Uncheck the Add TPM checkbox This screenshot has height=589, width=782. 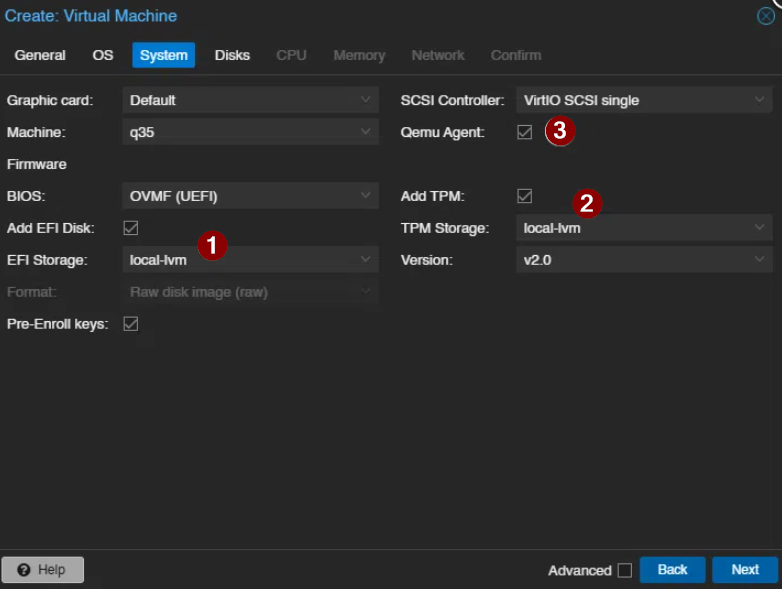point(525,196)
